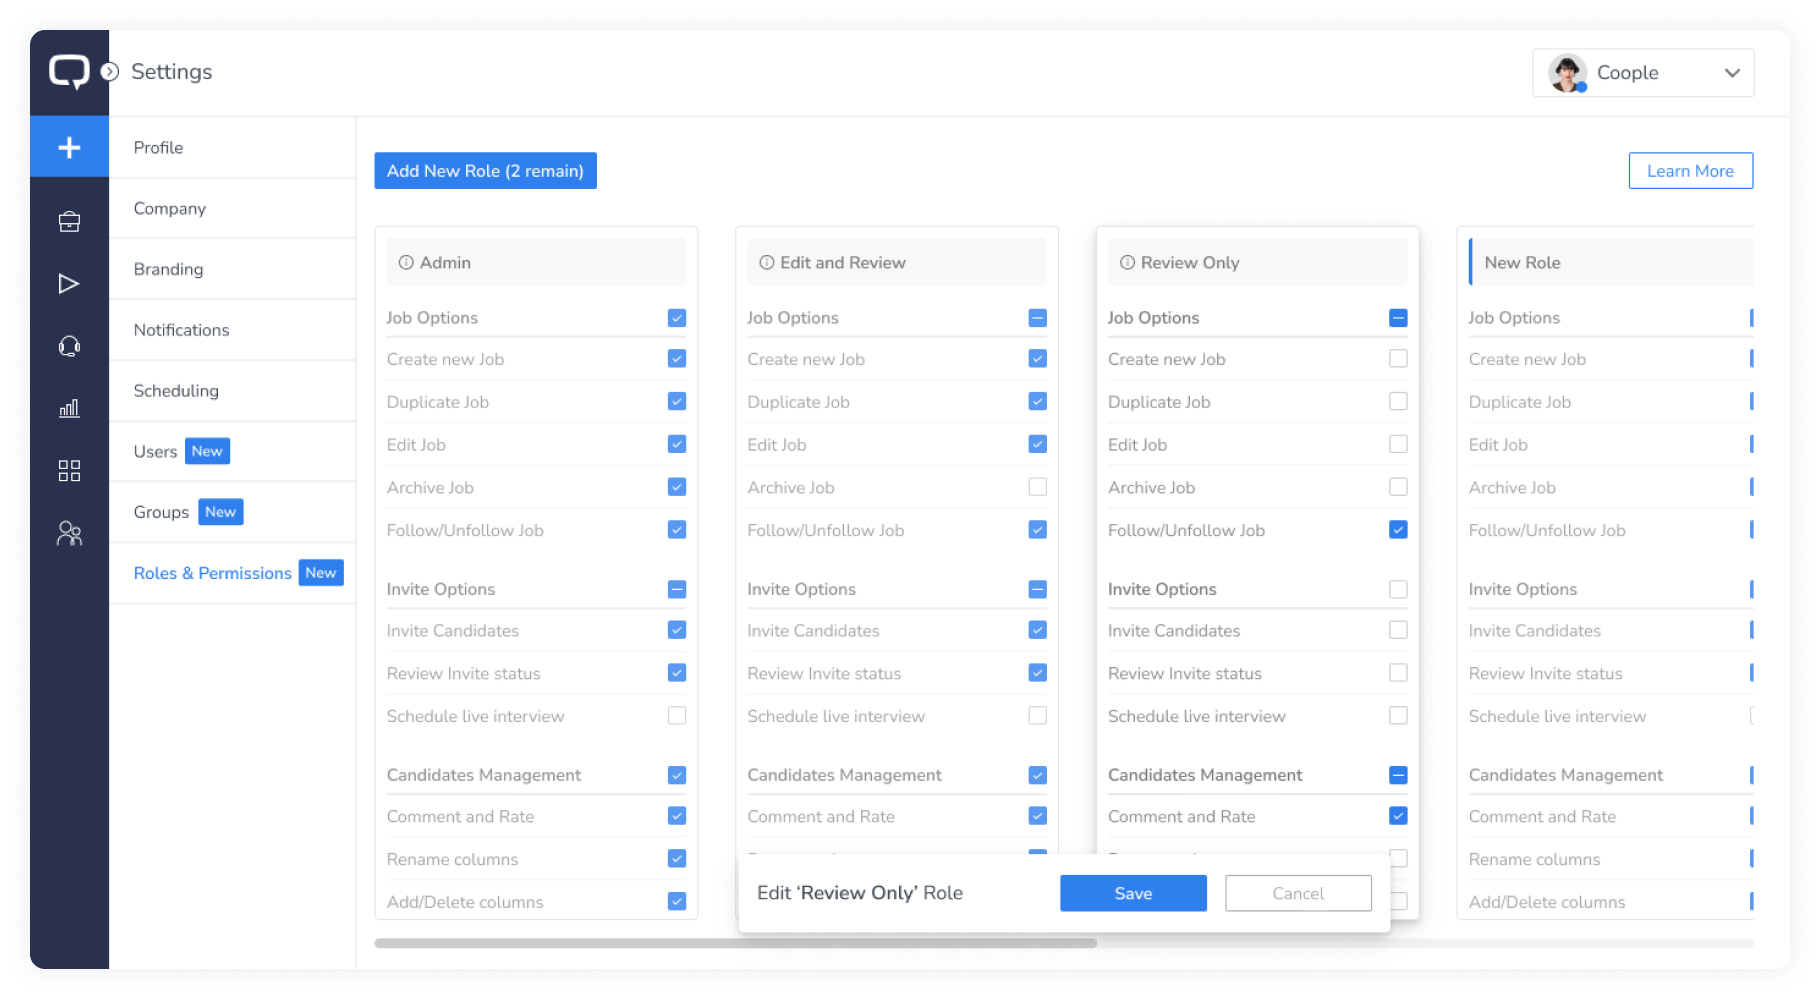Go to Roles & Permissions settings
This screenshot has height=999, width=1820.
(212, 573)
